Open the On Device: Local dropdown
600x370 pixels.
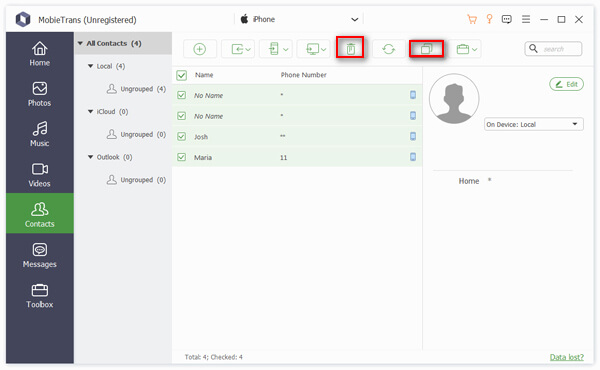pos(534,124)
